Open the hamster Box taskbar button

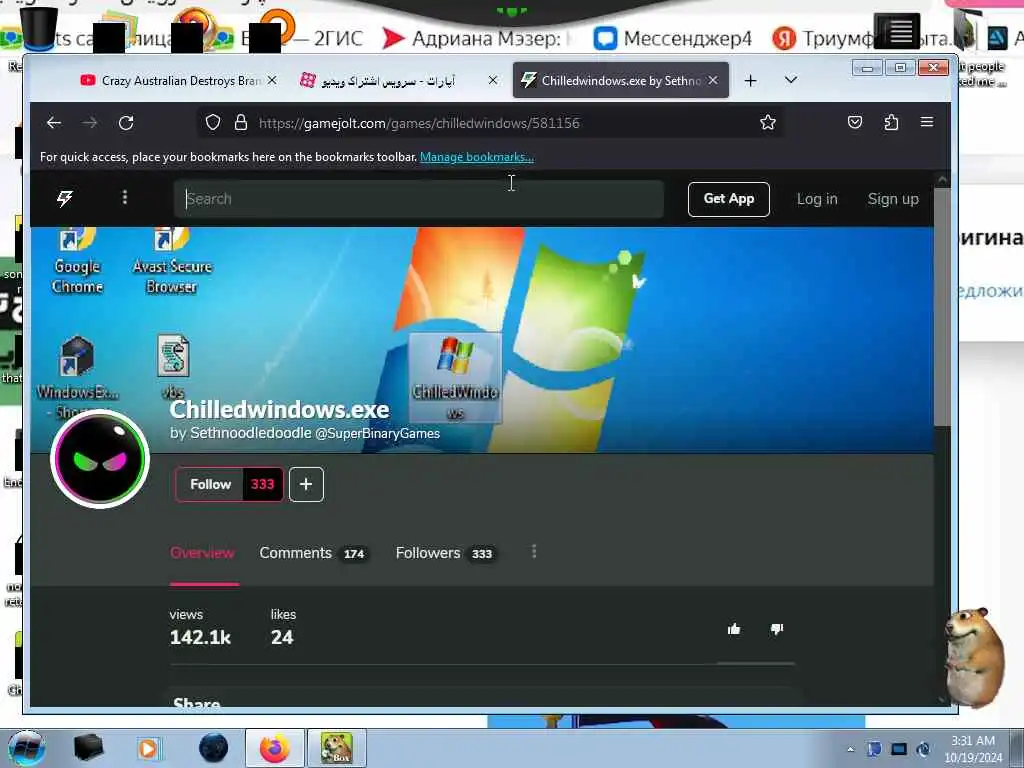(336, 748)
